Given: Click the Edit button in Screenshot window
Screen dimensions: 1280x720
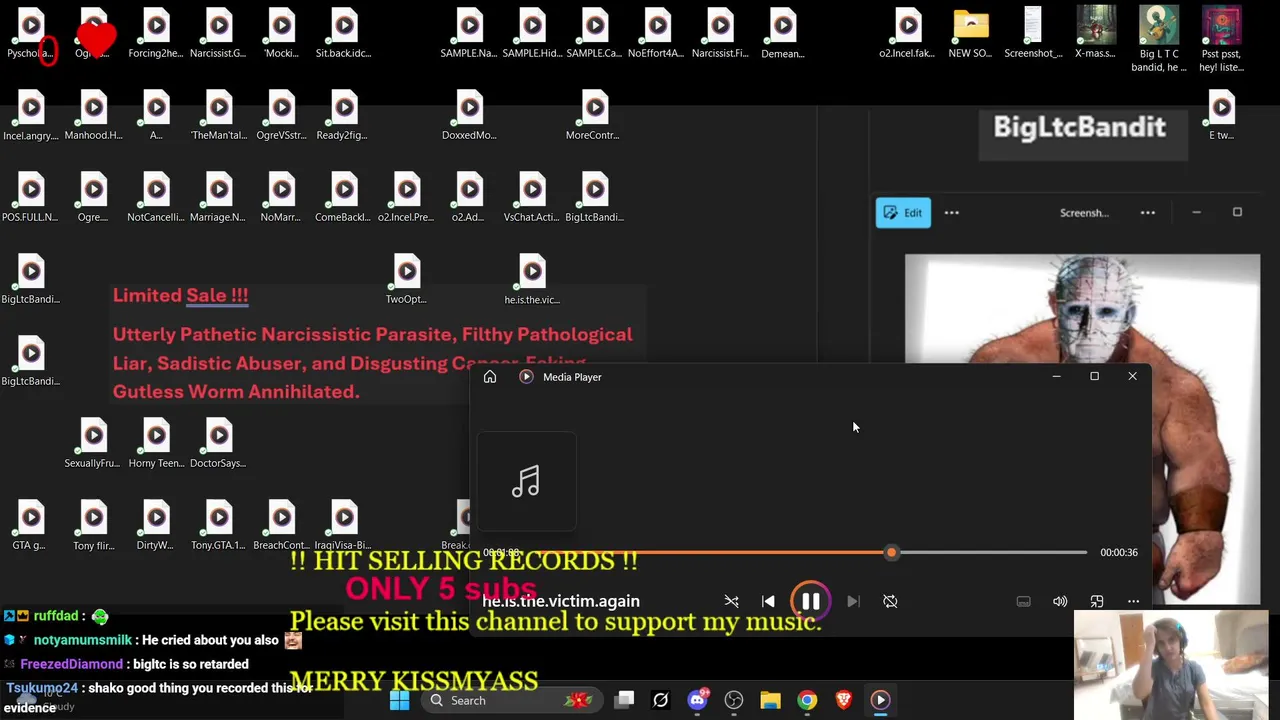Looking at the screenshot, I should (903, 212).
